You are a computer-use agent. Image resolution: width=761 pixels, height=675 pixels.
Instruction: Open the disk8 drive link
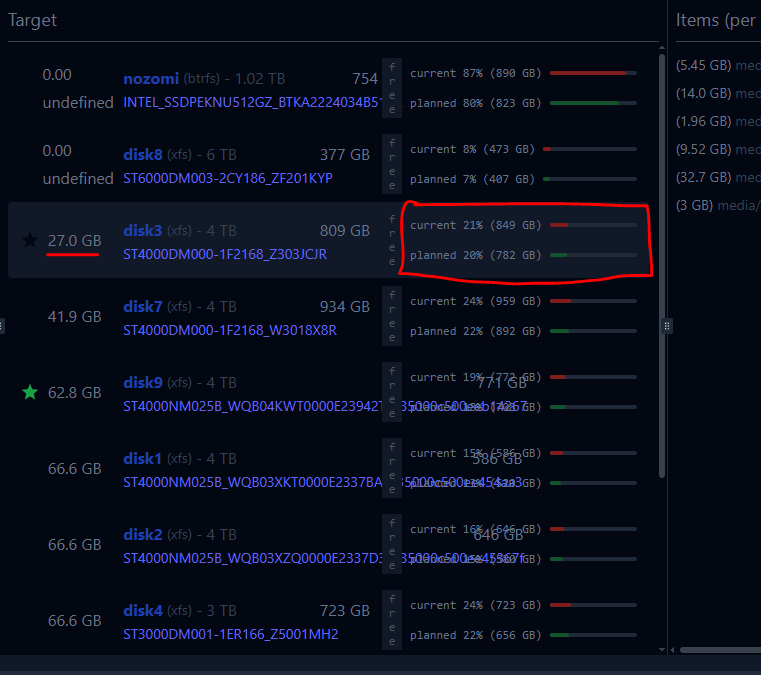pos(143,155)
